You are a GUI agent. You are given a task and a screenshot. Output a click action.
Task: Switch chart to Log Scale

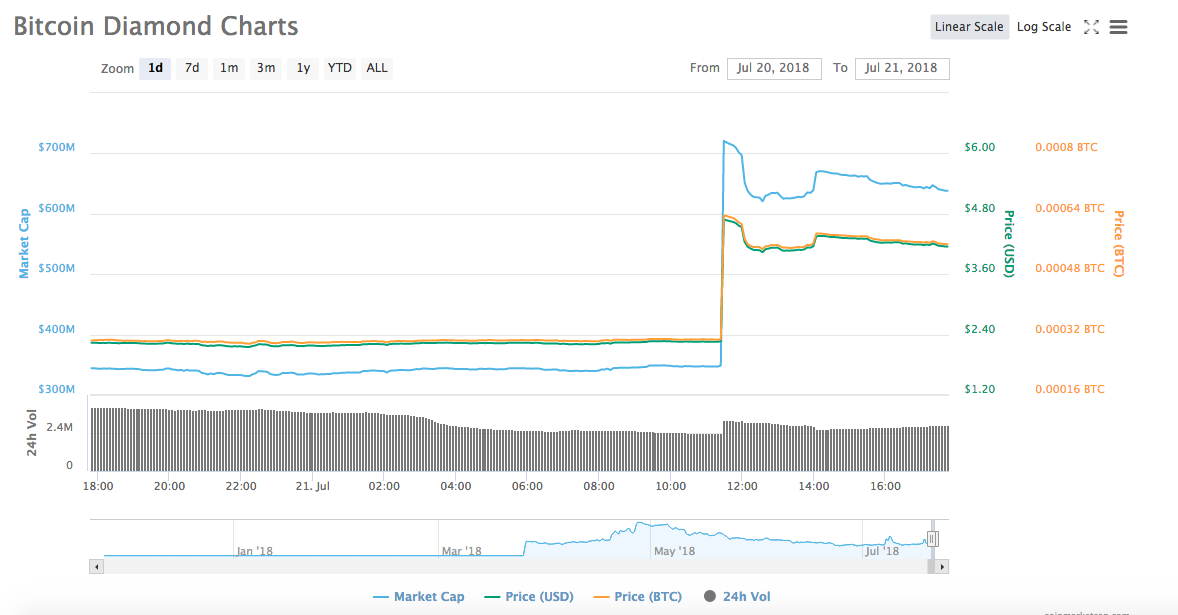pos(1044,27)
